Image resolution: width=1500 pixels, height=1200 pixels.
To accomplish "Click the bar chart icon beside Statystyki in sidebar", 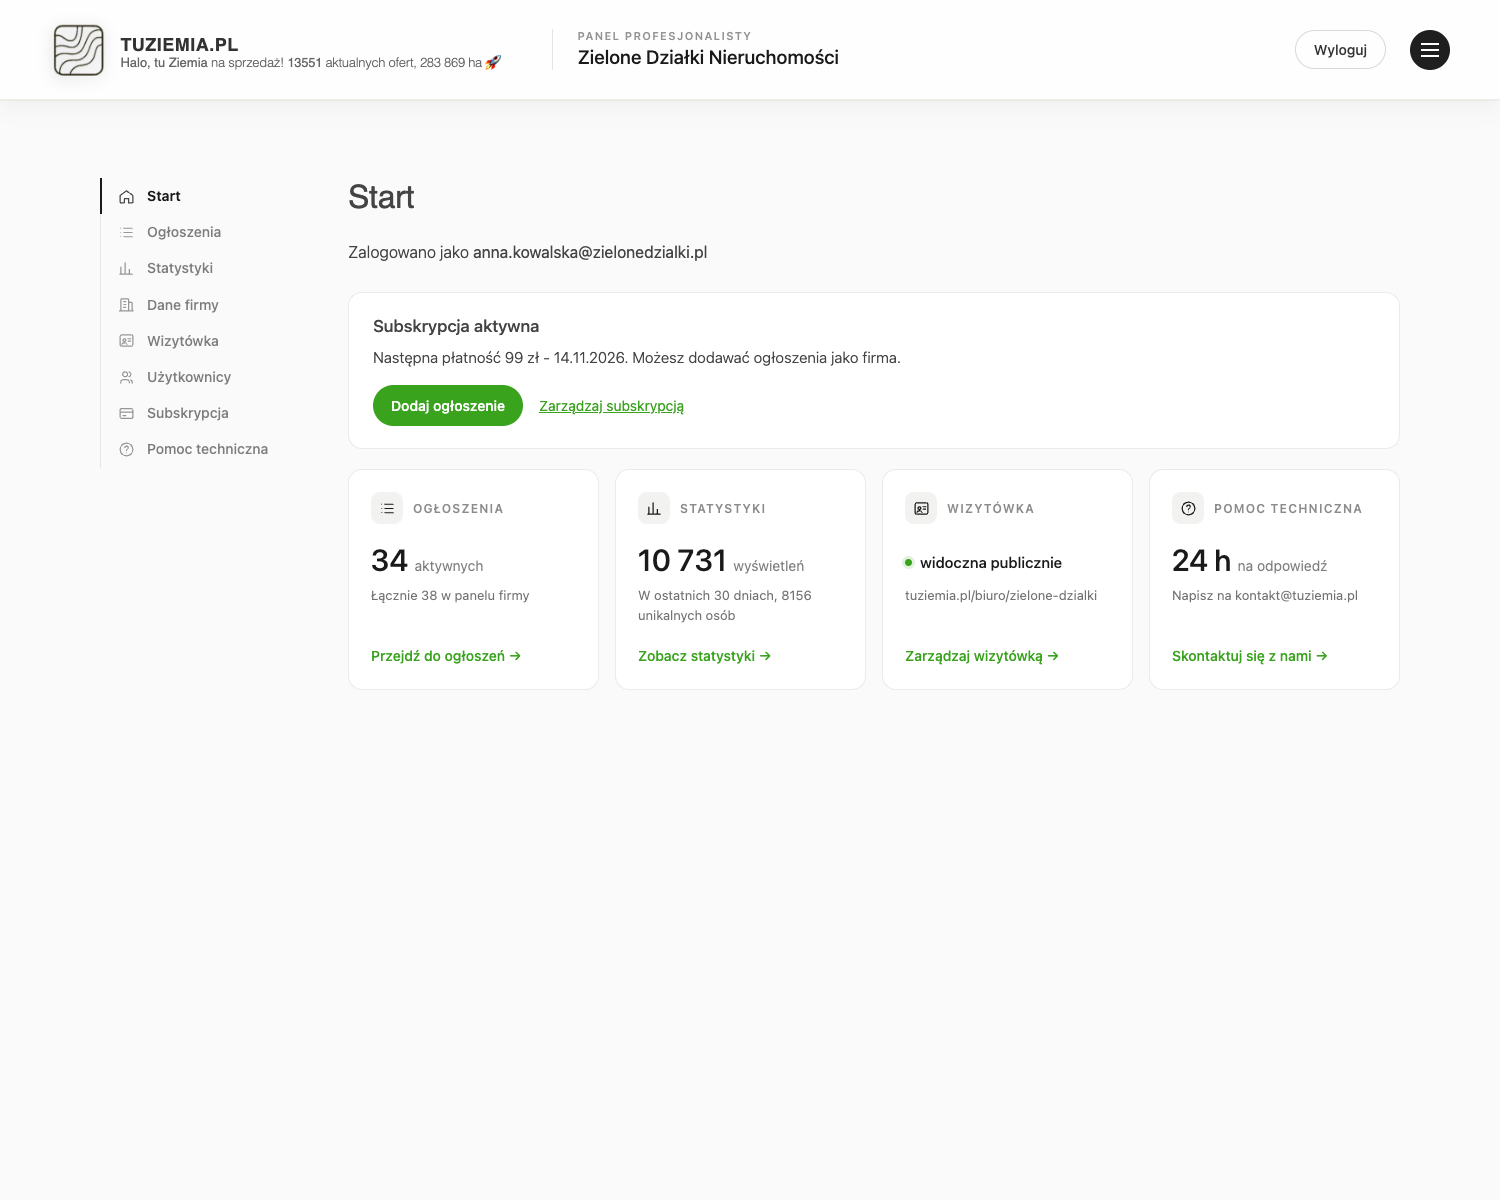I will coord(127,268).
